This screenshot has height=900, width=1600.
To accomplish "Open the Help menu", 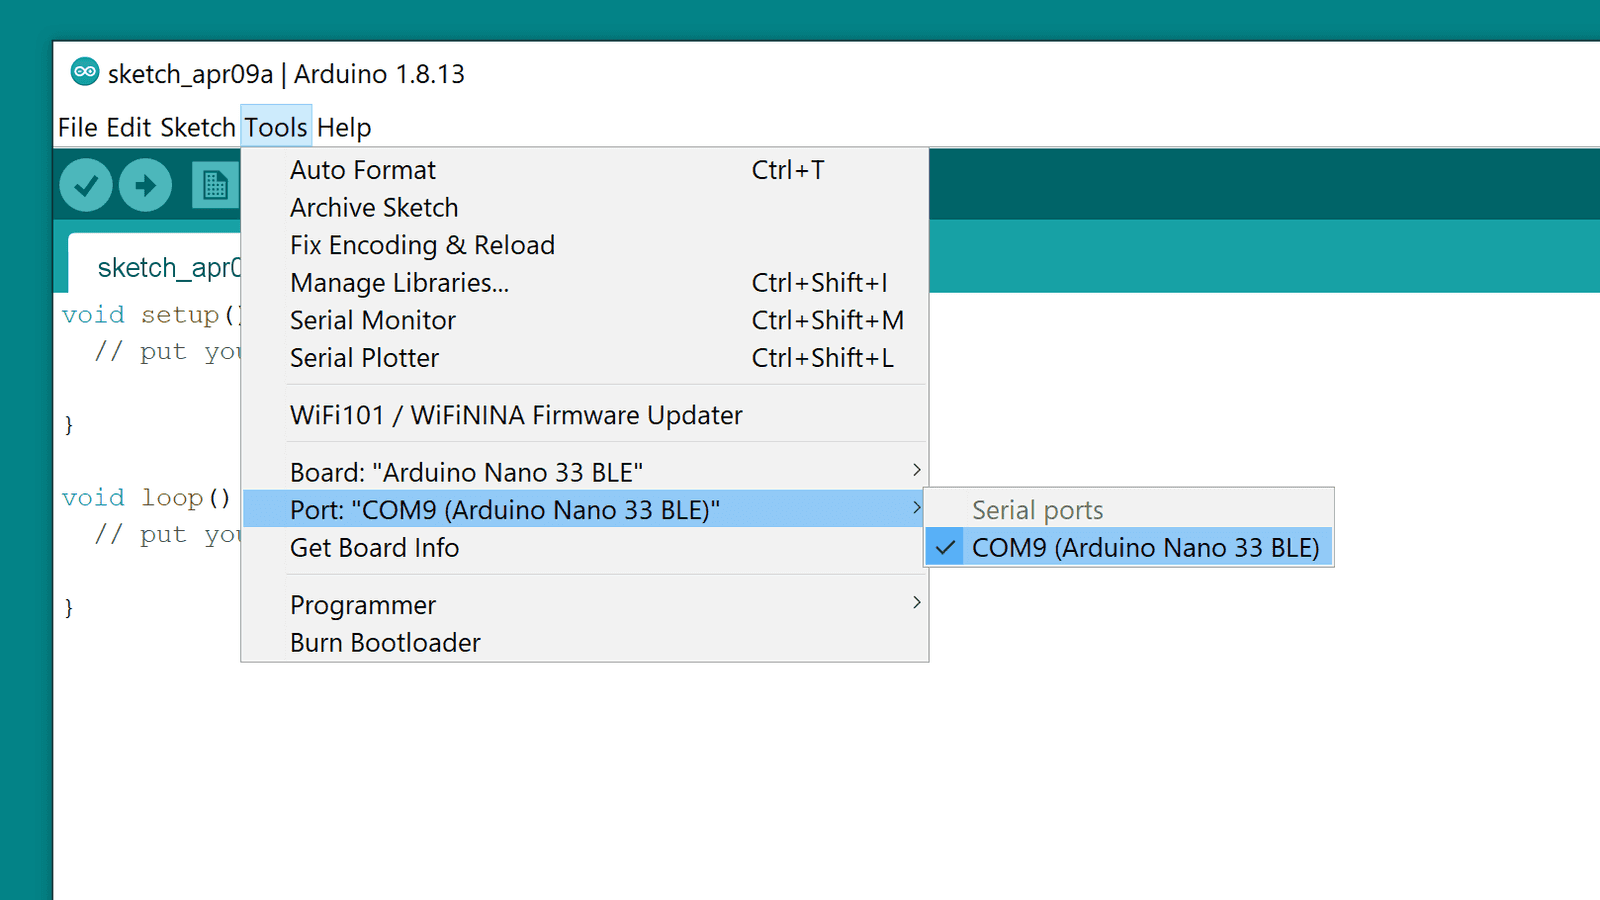I will pyautogui.click(x=344, y=128).
